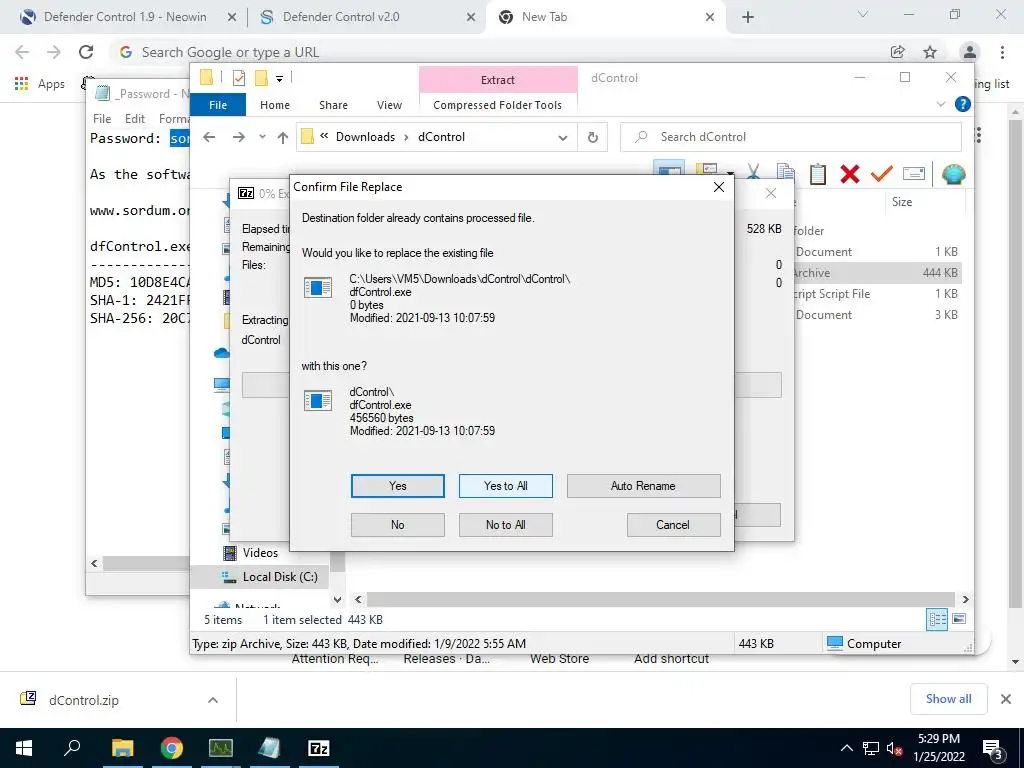Click New Folder quick access icon

(x=261, y=78)
